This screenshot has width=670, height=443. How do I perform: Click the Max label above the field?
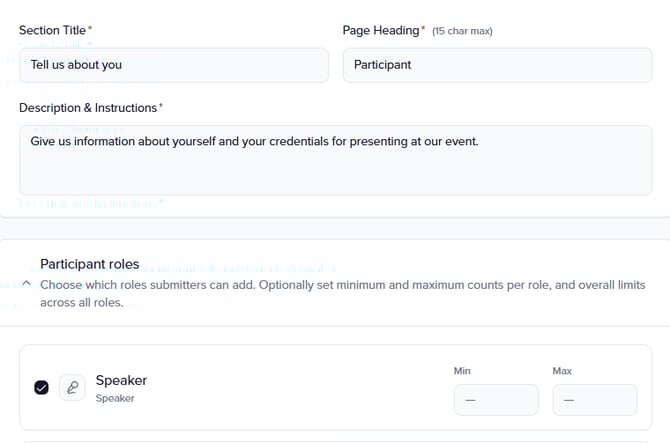click(562, 371)
